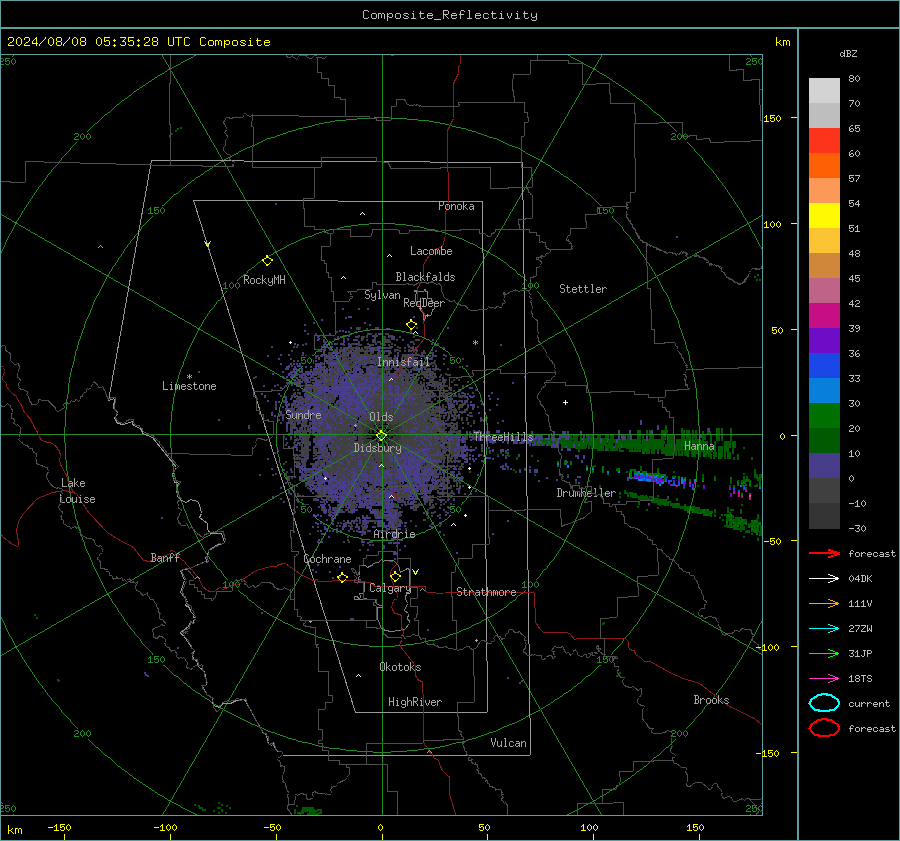Click the yellow diamond marker near RedDeer
This screenshot has width=900, height=841.
pyautogui.click(x=412, y=325)
